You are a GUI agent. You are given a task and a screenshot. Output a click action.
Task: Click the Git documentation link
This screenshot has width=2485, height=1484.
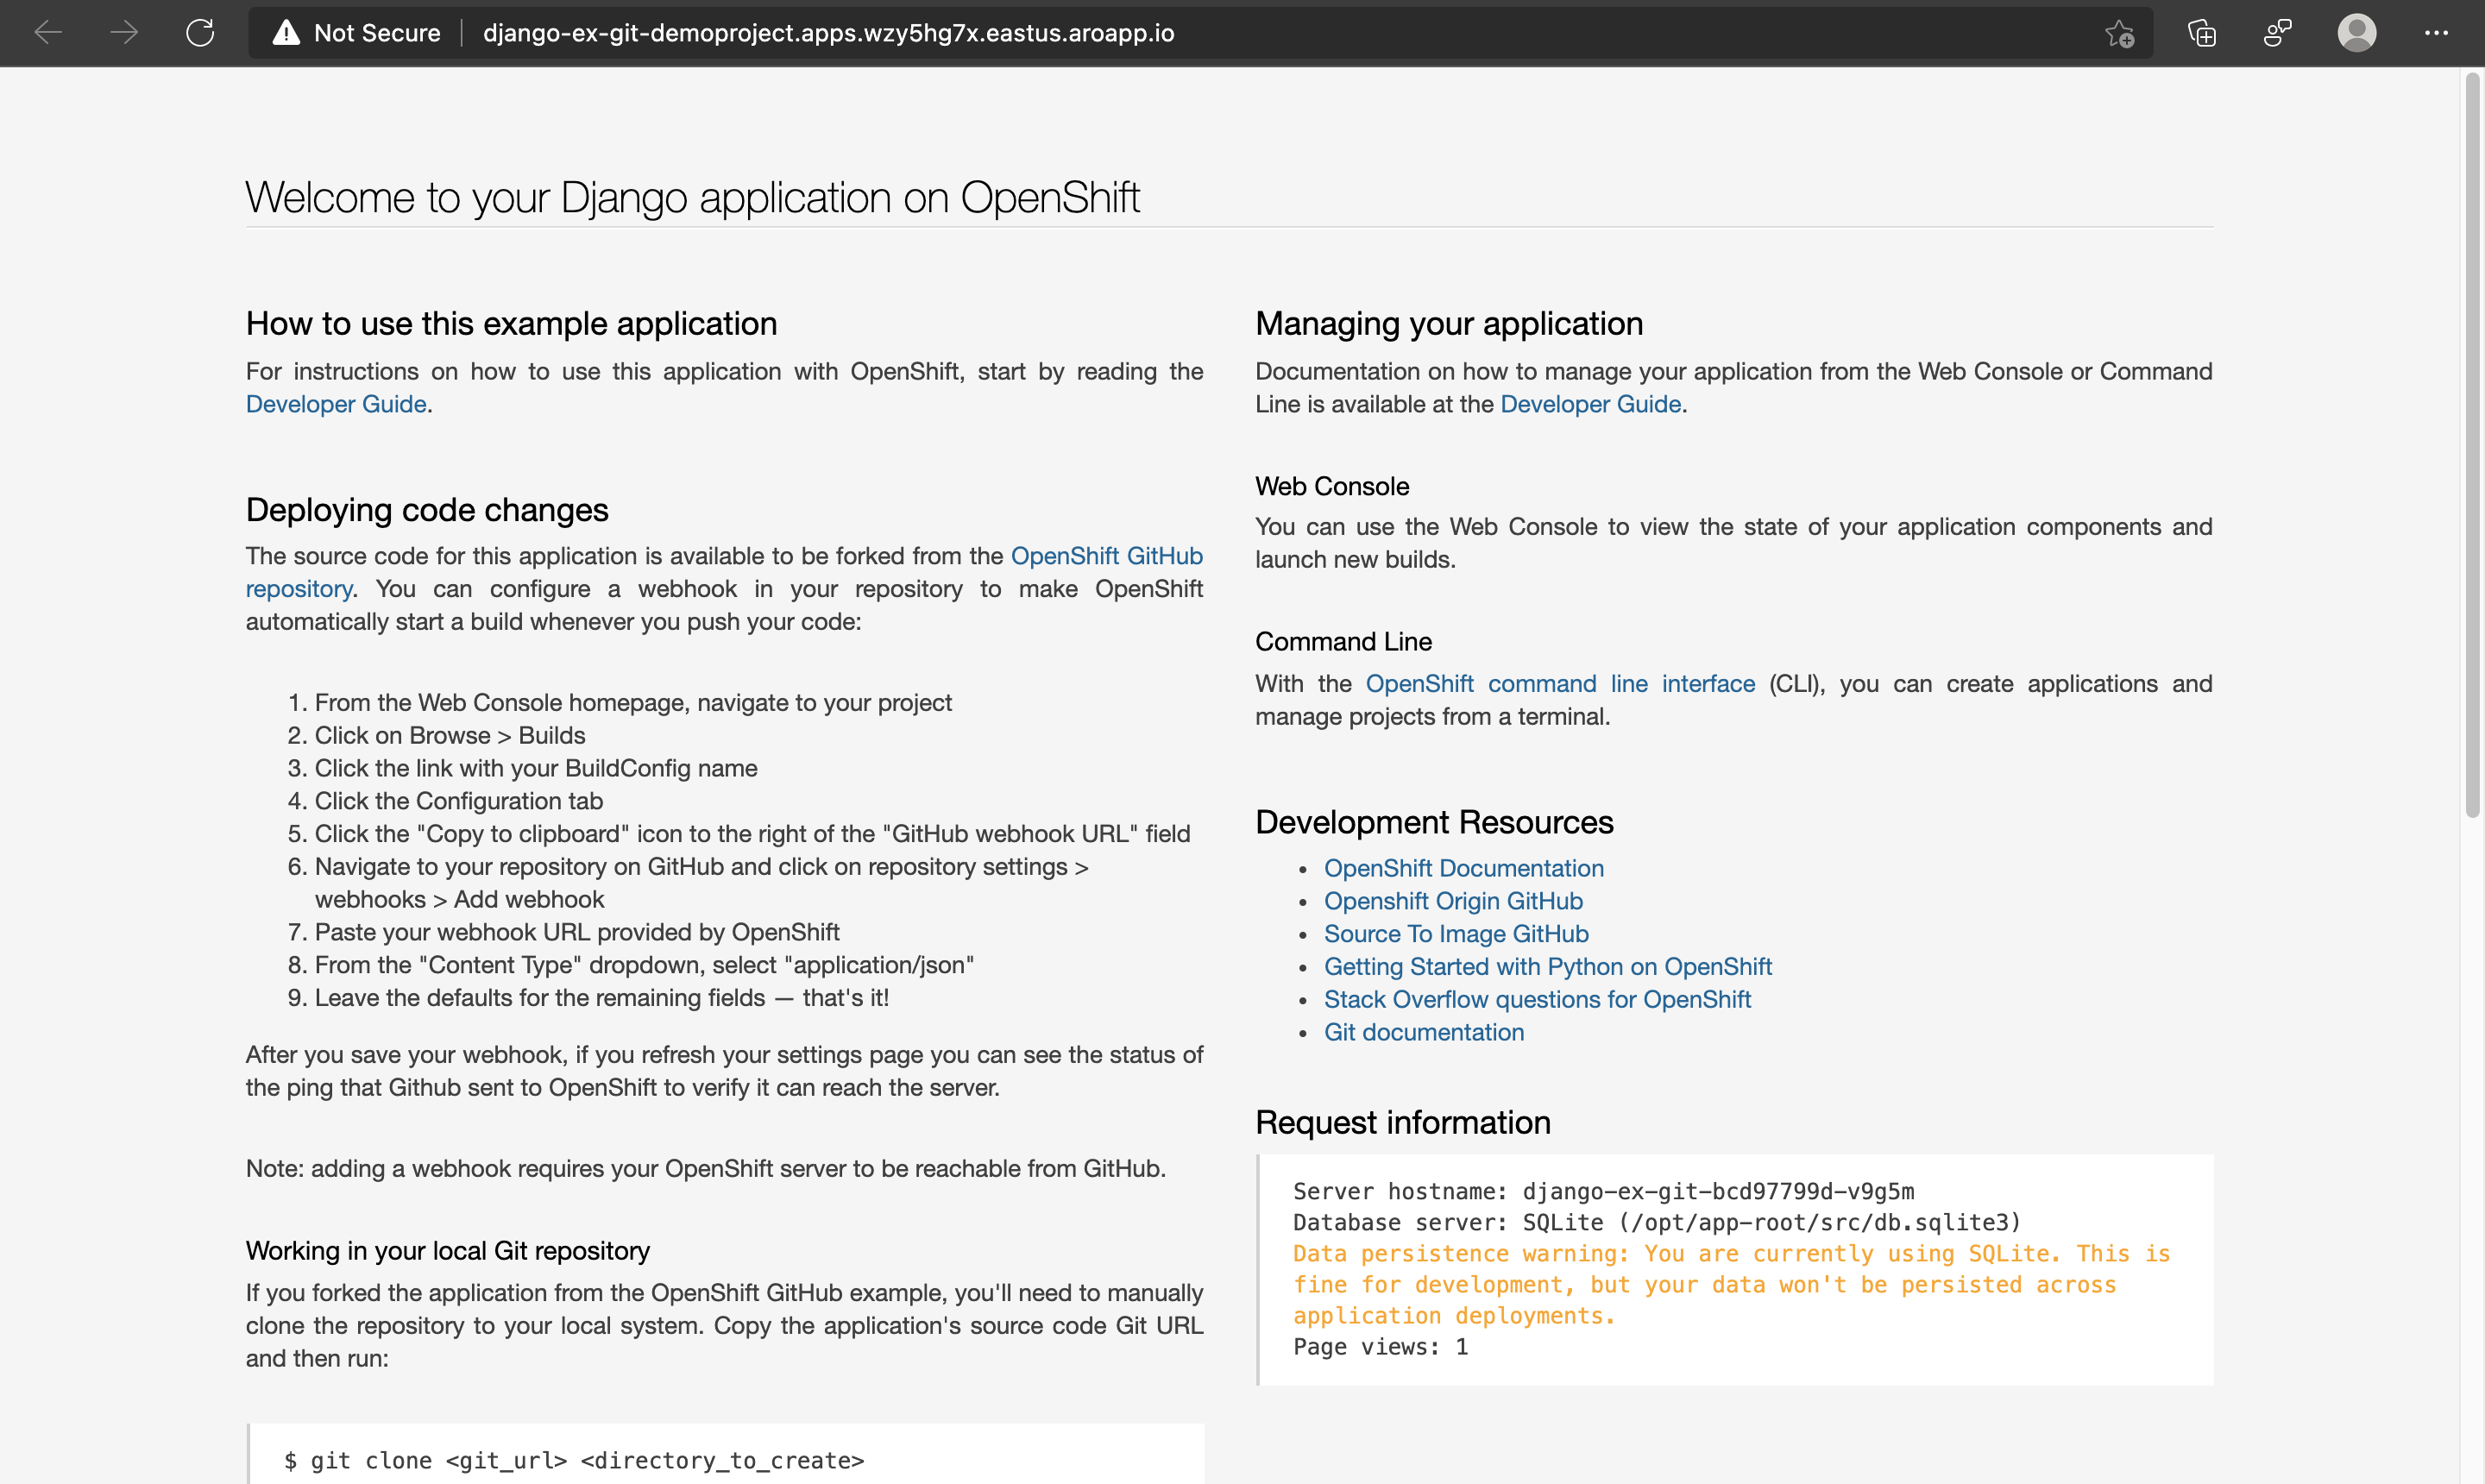tap(1424, 1030)
